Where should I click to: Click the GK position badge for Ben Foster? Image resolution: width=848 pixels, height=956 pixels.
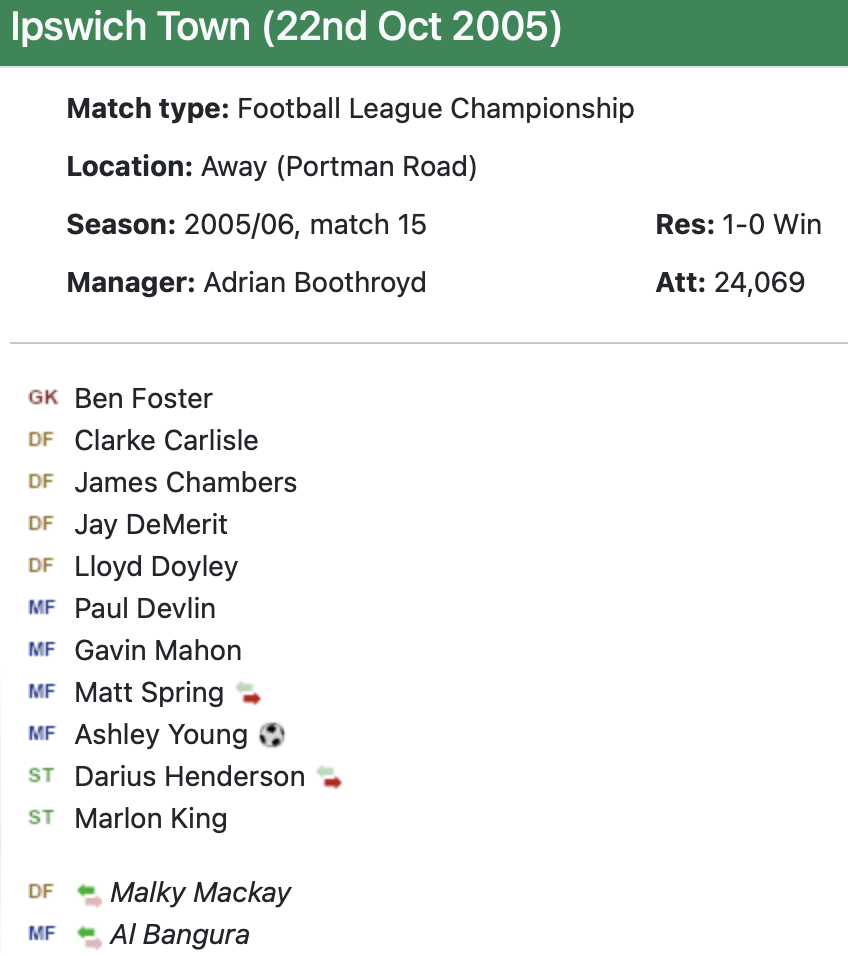(43, 398)
